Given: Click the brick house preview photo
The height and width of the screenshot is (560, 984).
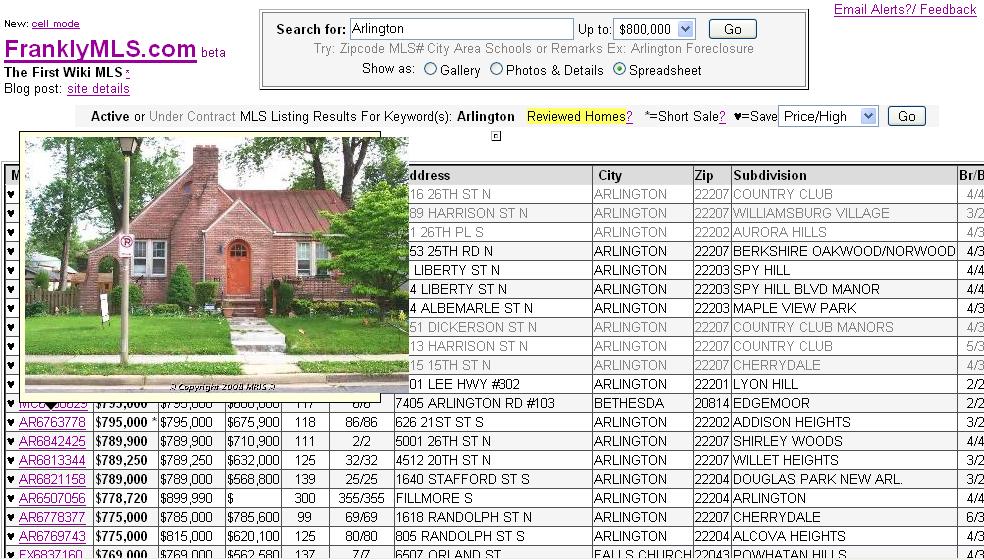Looking at the screenshot, I should point(217,265).
